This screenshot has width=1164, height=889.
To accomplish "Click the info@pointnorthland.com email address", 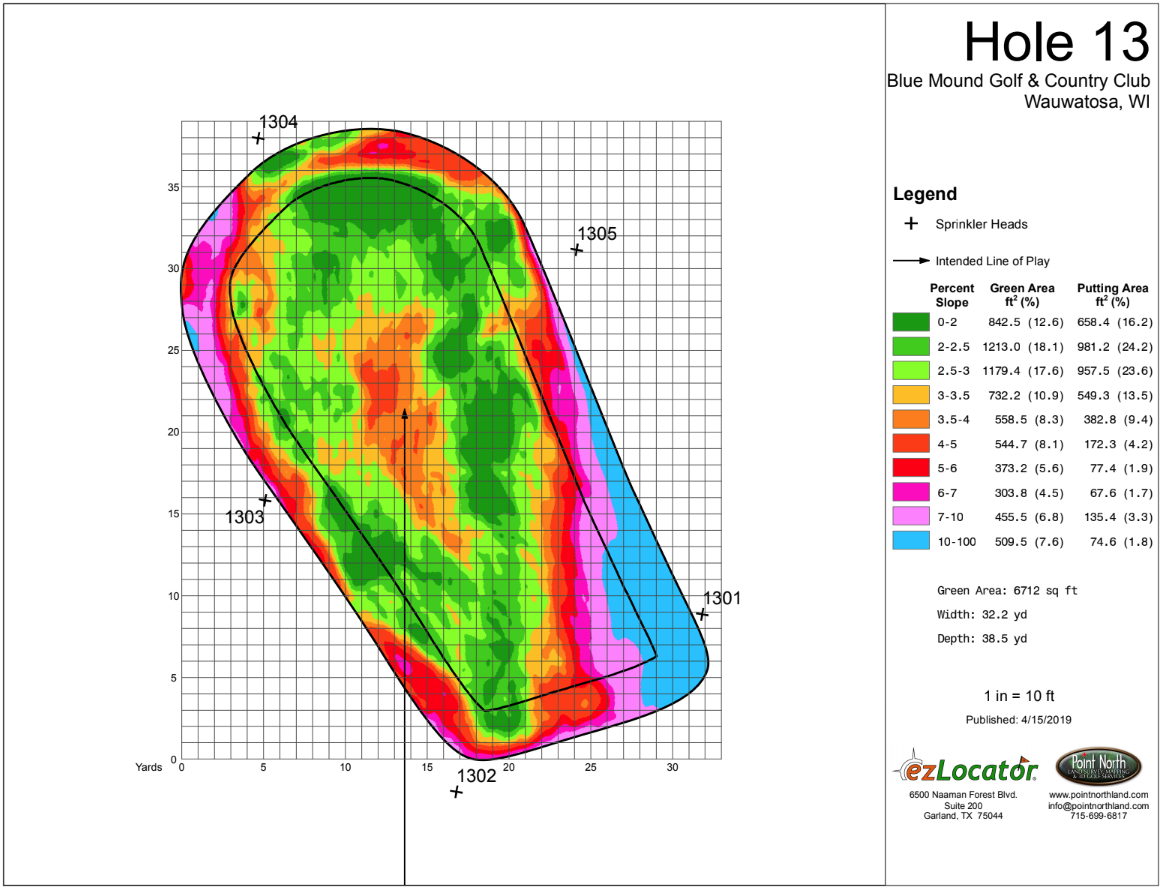I will 1098,806.
